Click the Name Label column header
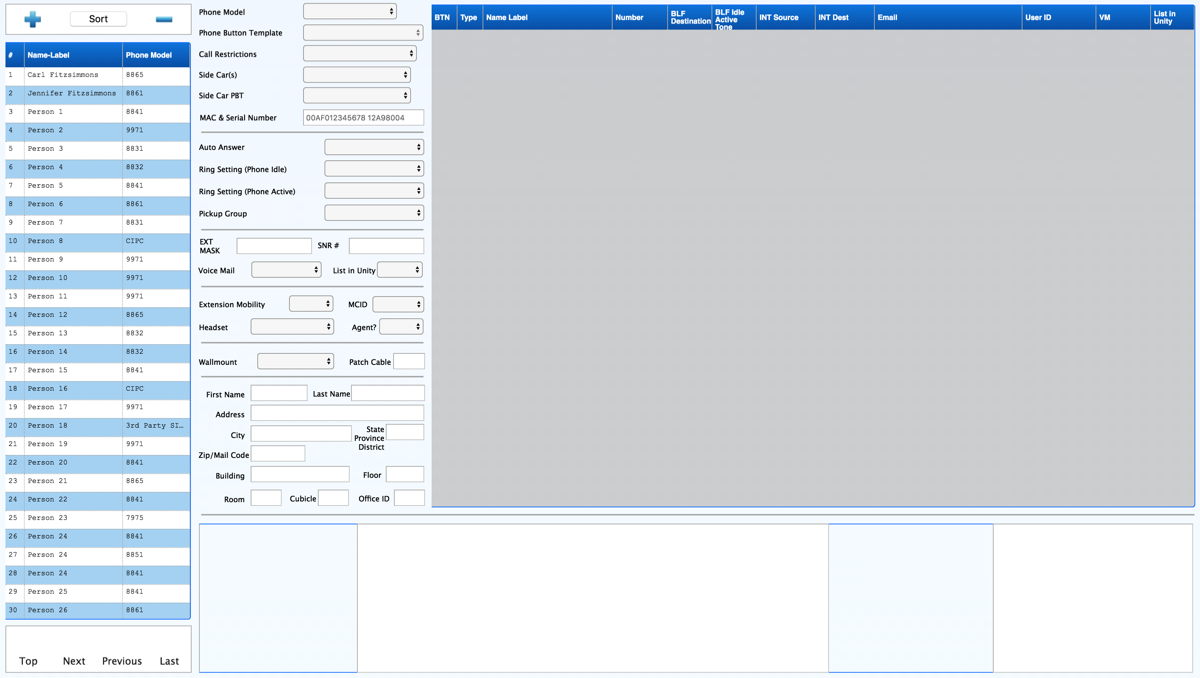The width and height of the screenshot is (1200, 678). click(547, 18)
